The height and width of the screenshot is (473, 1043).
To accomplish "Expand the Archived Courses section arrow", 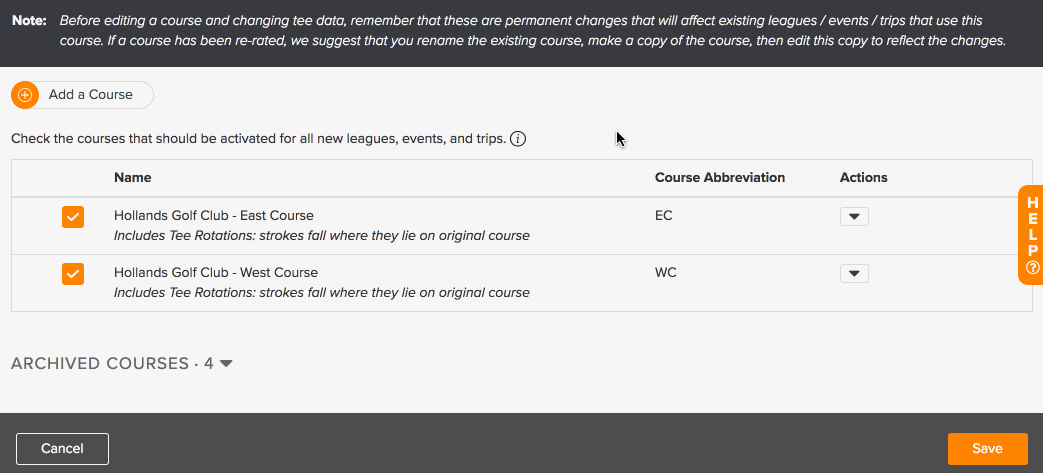I will (x=226, y=364).
